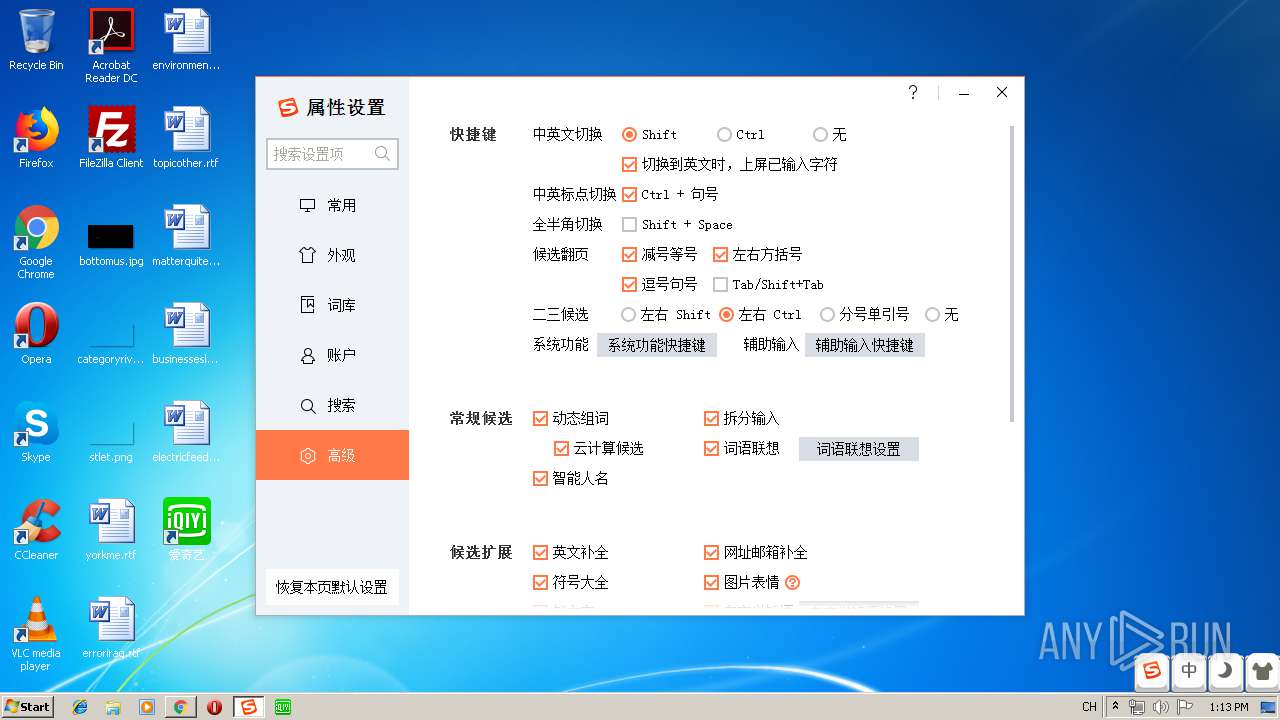Open topicother.rtf document on desktop
Image resolution: width=1280 pixels, height=720 pixels.
[x=186, y=138]
